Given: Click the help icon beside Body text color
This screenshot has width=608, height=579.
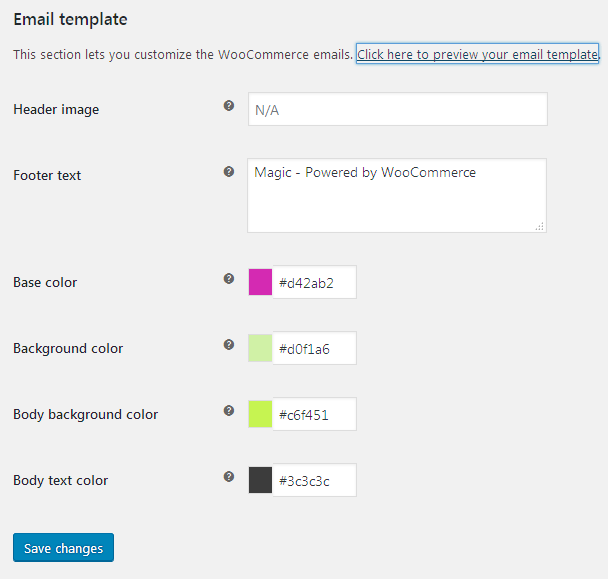Looking at the screenshot, I should click(229, 476).
